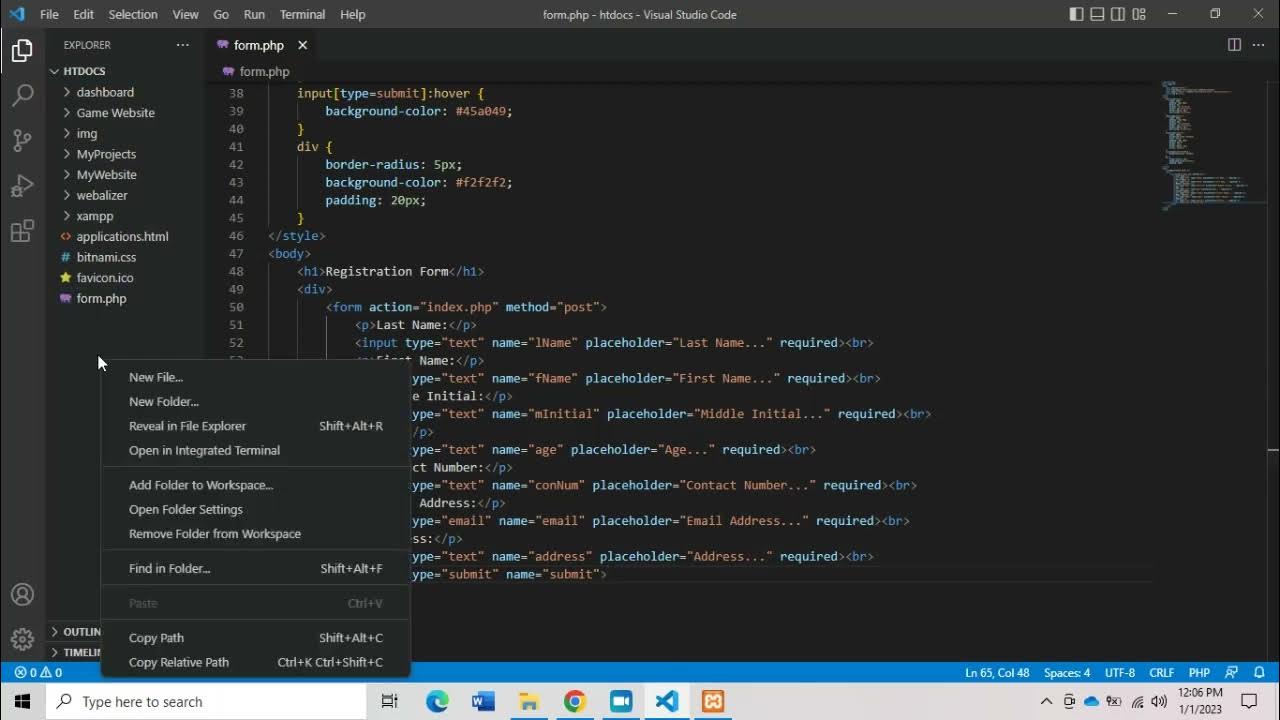Open the Extensions view icon
1280x720 pixels.
point(22,232)
